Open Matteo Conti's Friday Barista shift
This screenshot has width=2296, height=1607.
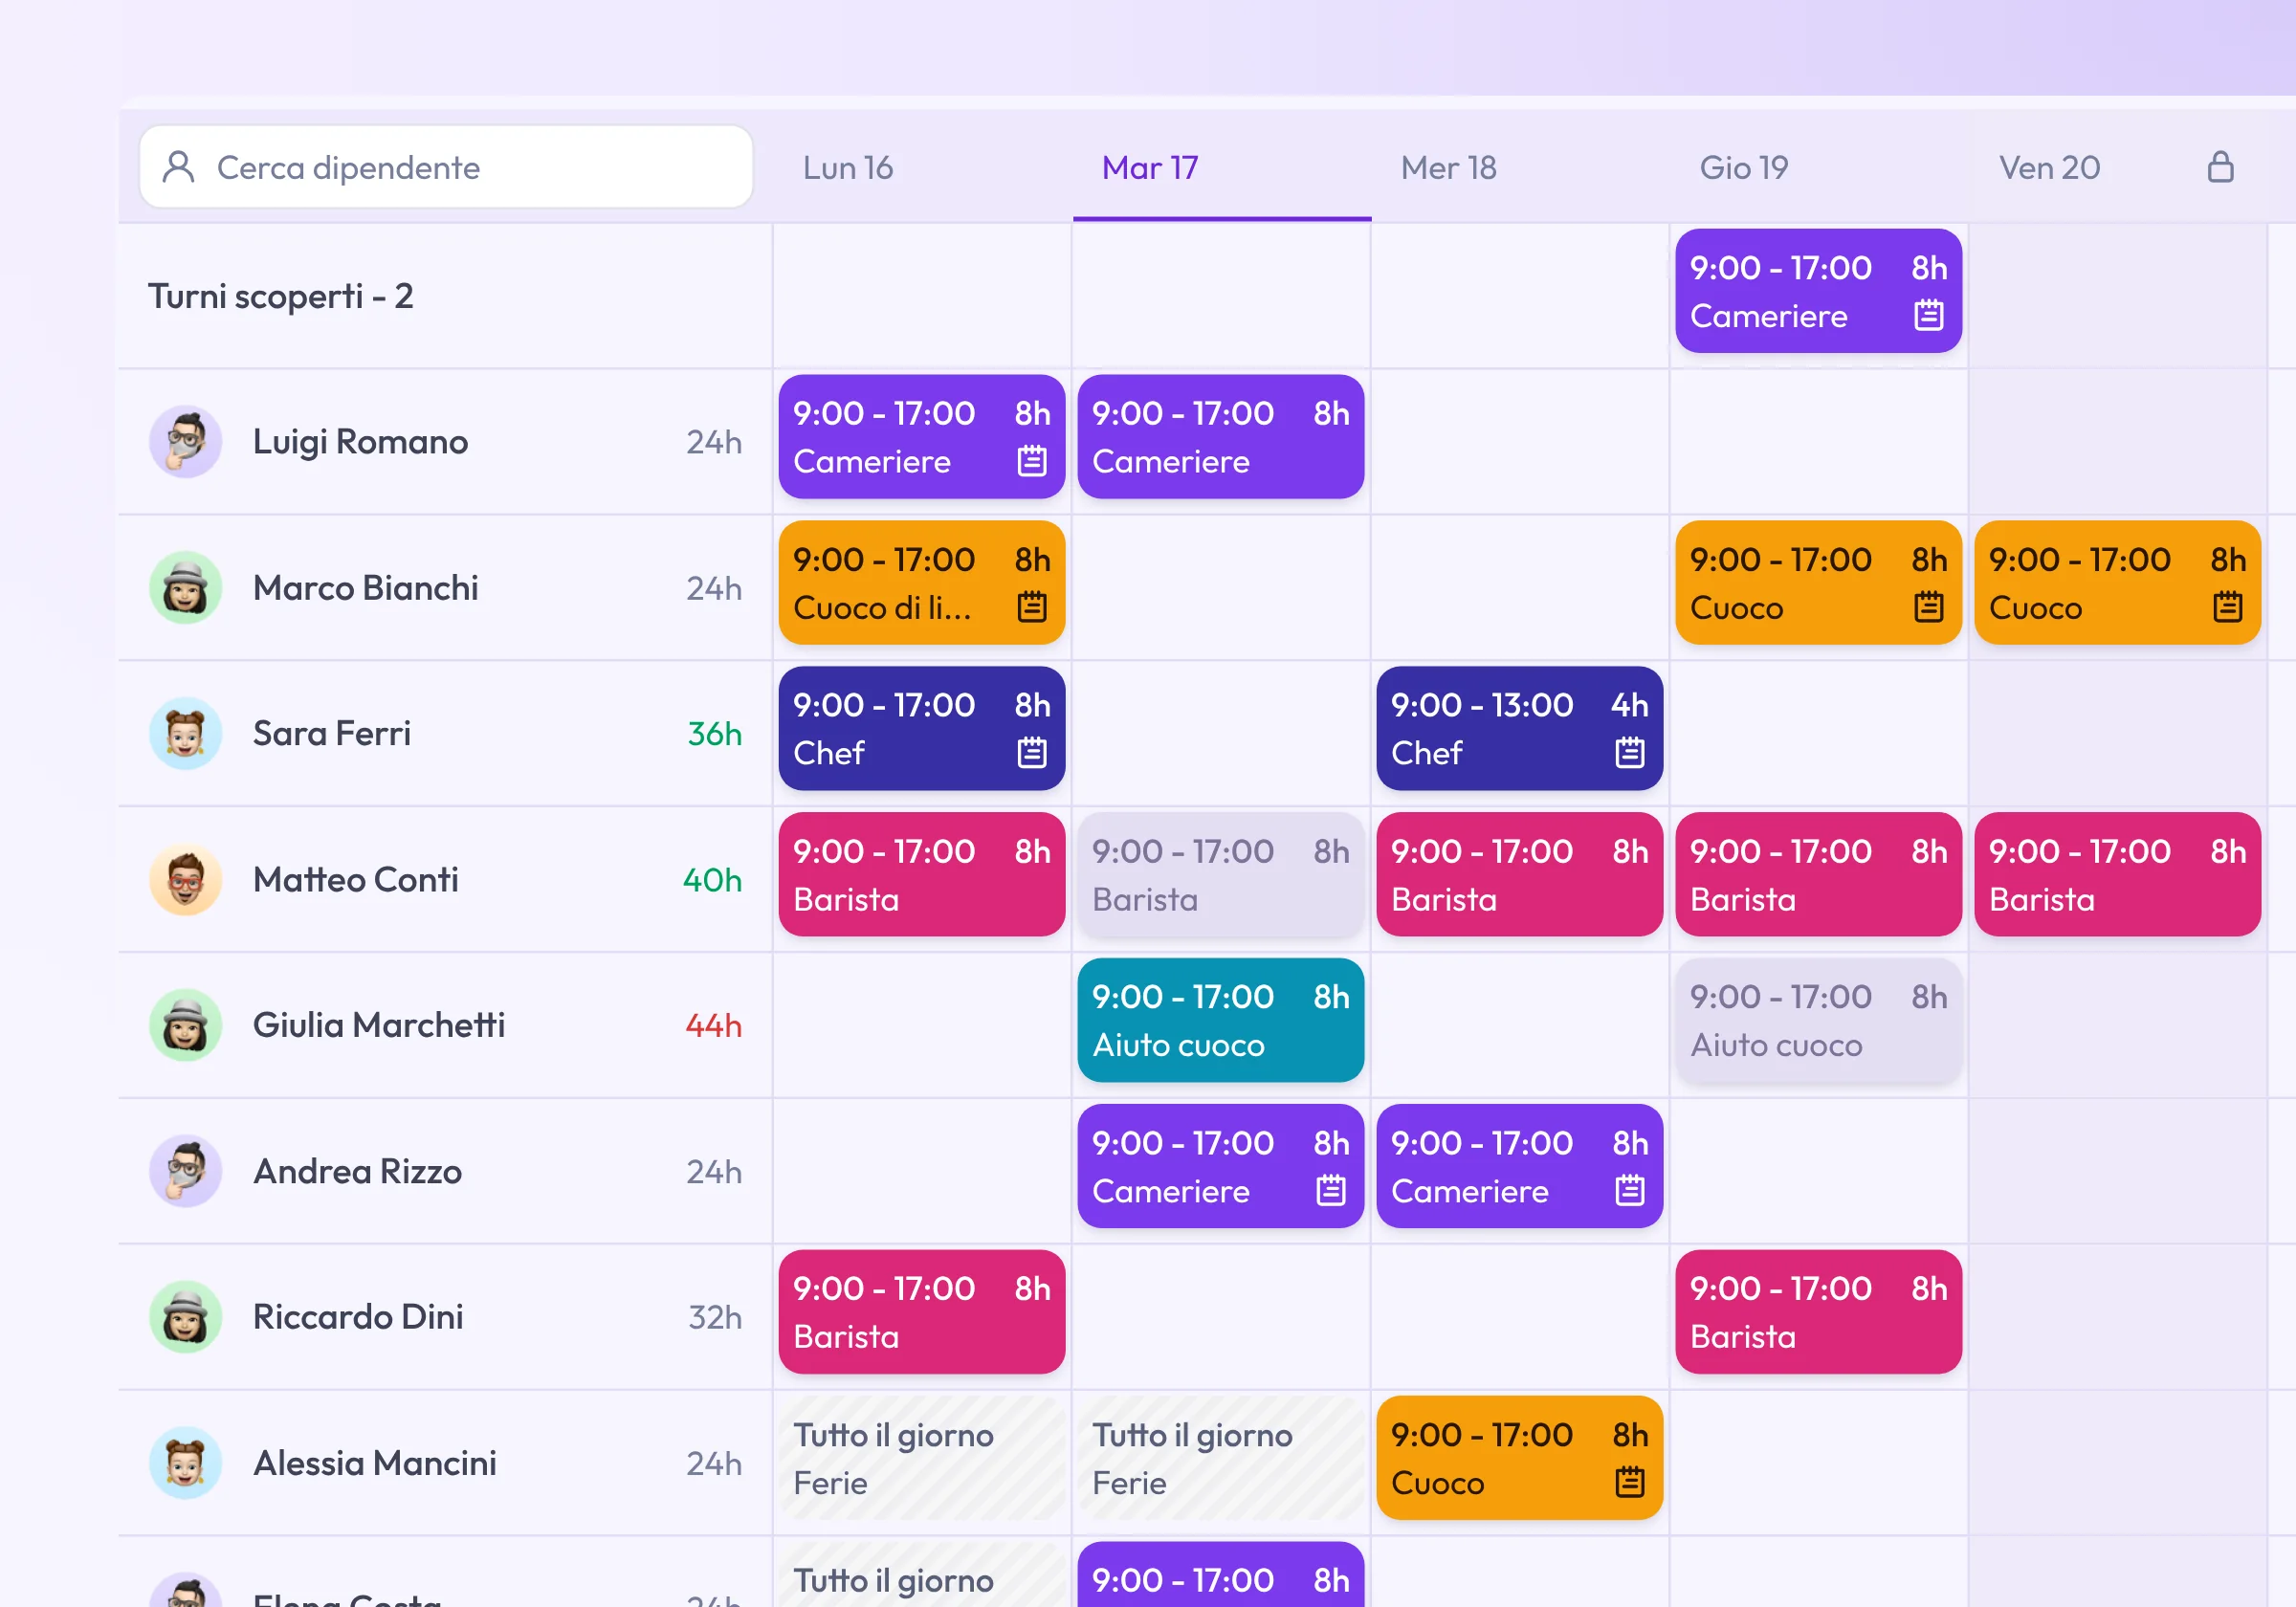click(2118, 875)
